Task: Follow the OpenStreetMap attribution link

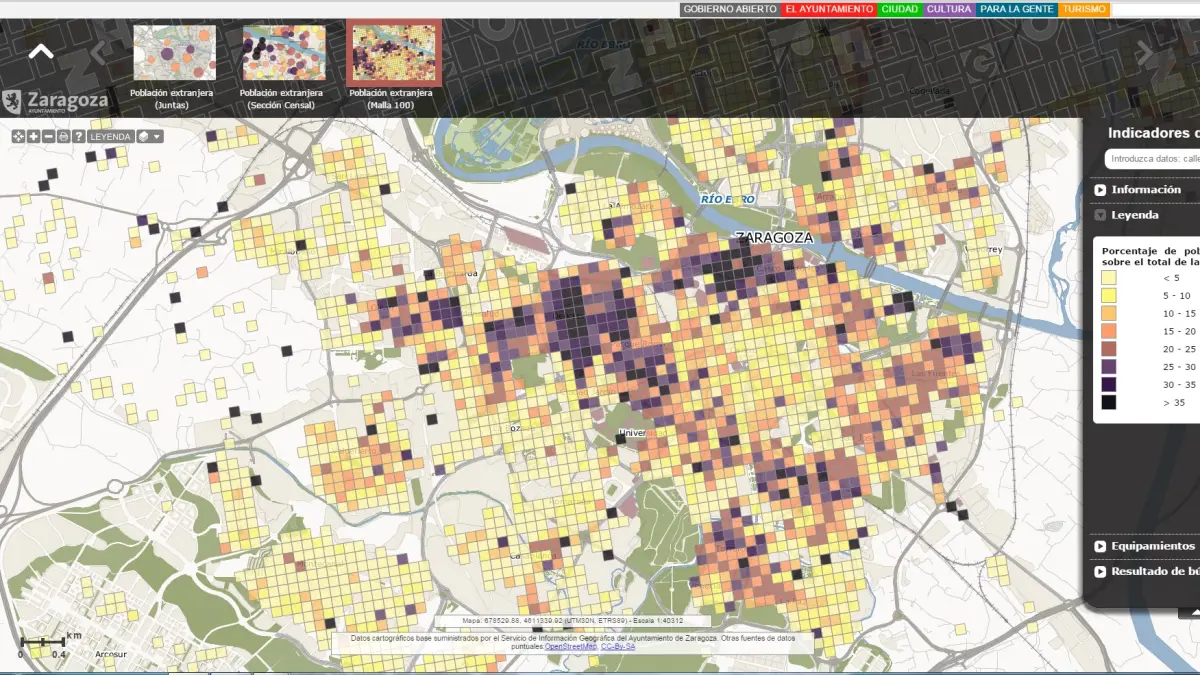Action: click(x=571, y=647)
